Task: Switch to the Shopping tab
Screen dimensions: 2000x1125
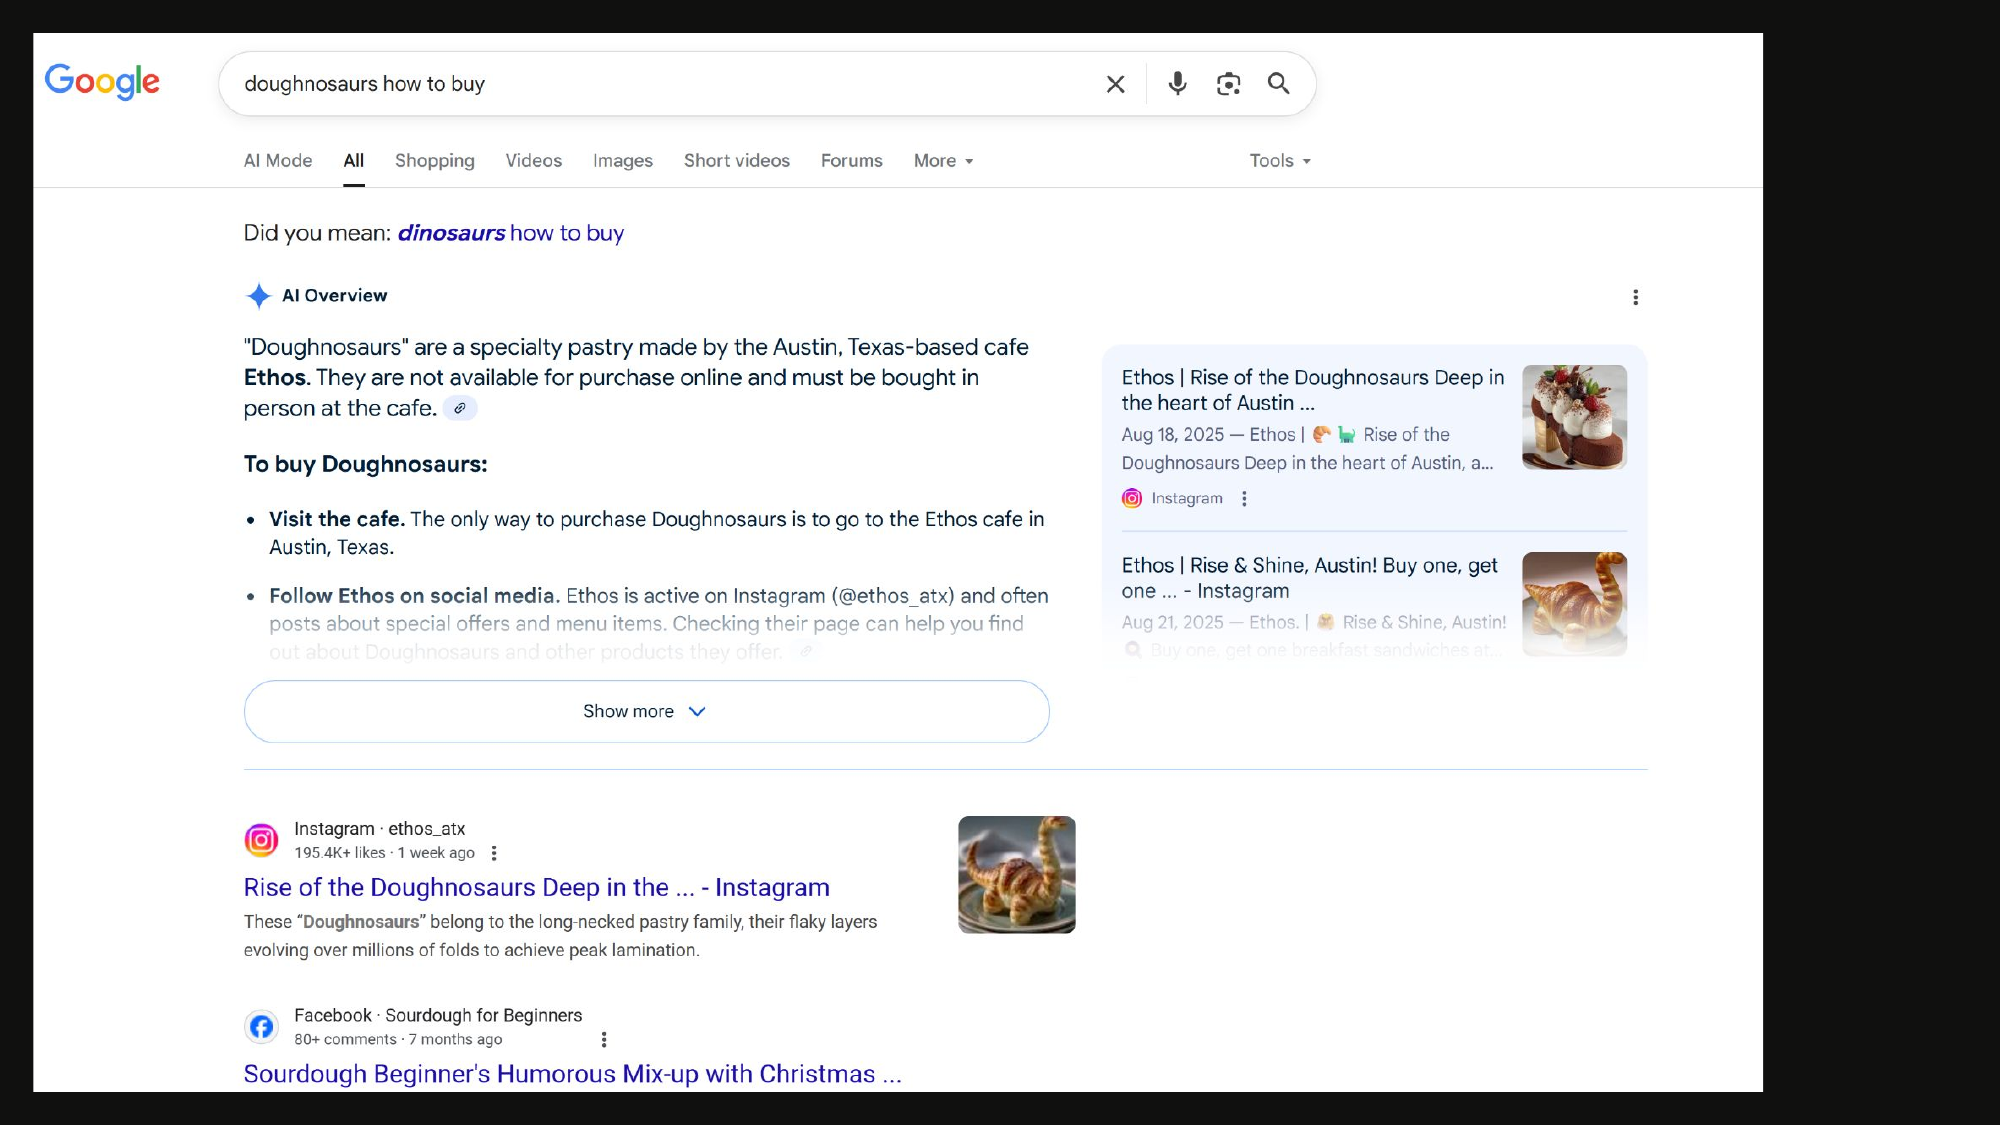Action: (x=434, y=161)
